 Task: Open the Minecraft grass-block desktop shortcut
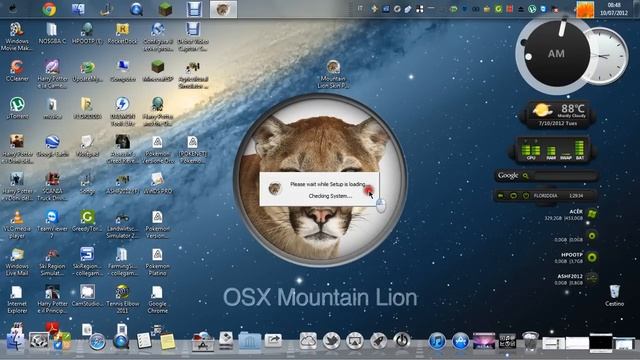pyautogui.click(x=158, y=71)
